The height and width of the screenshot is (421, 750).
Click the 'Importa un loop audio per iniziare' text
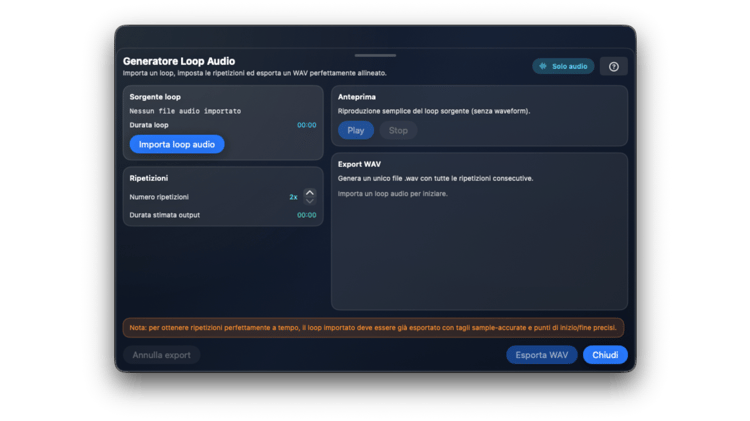pos(393,194)
